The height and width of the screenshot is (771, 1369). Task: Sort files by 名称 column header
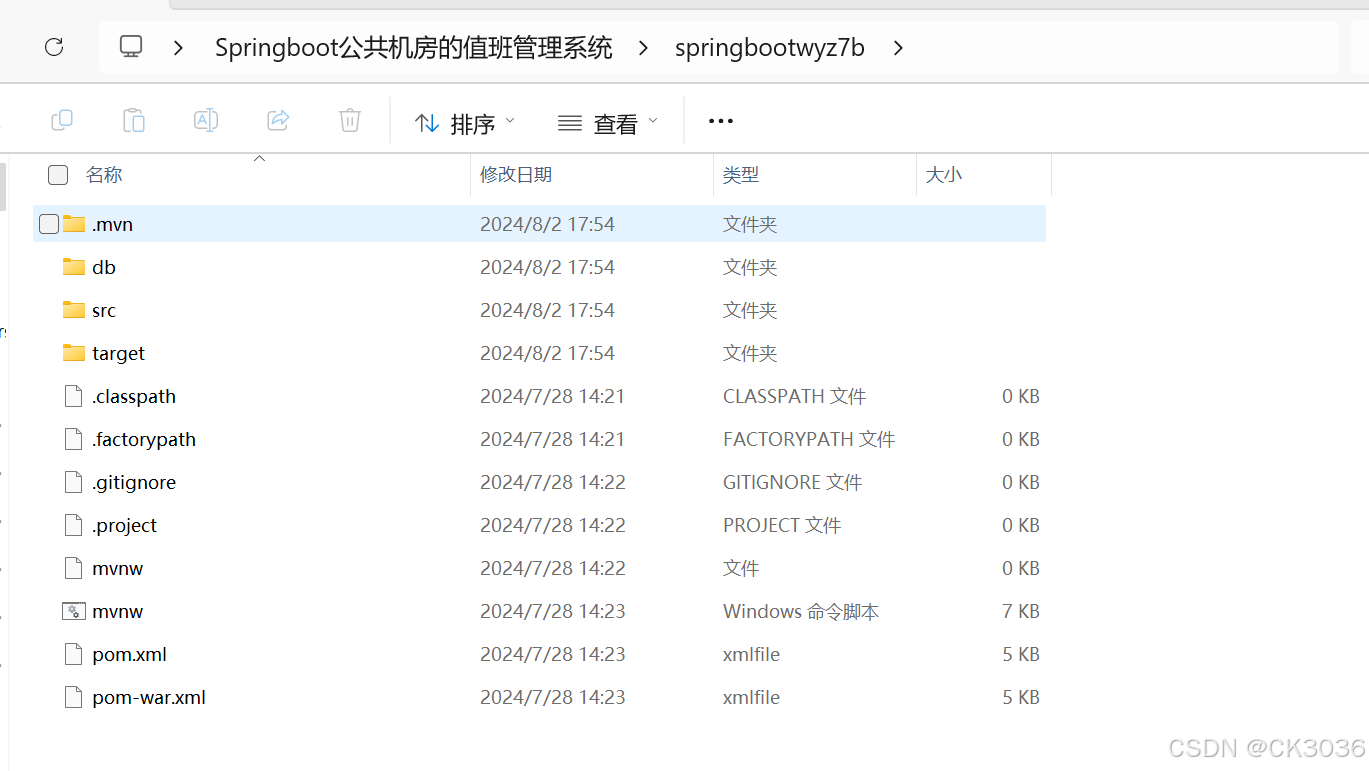103,173
